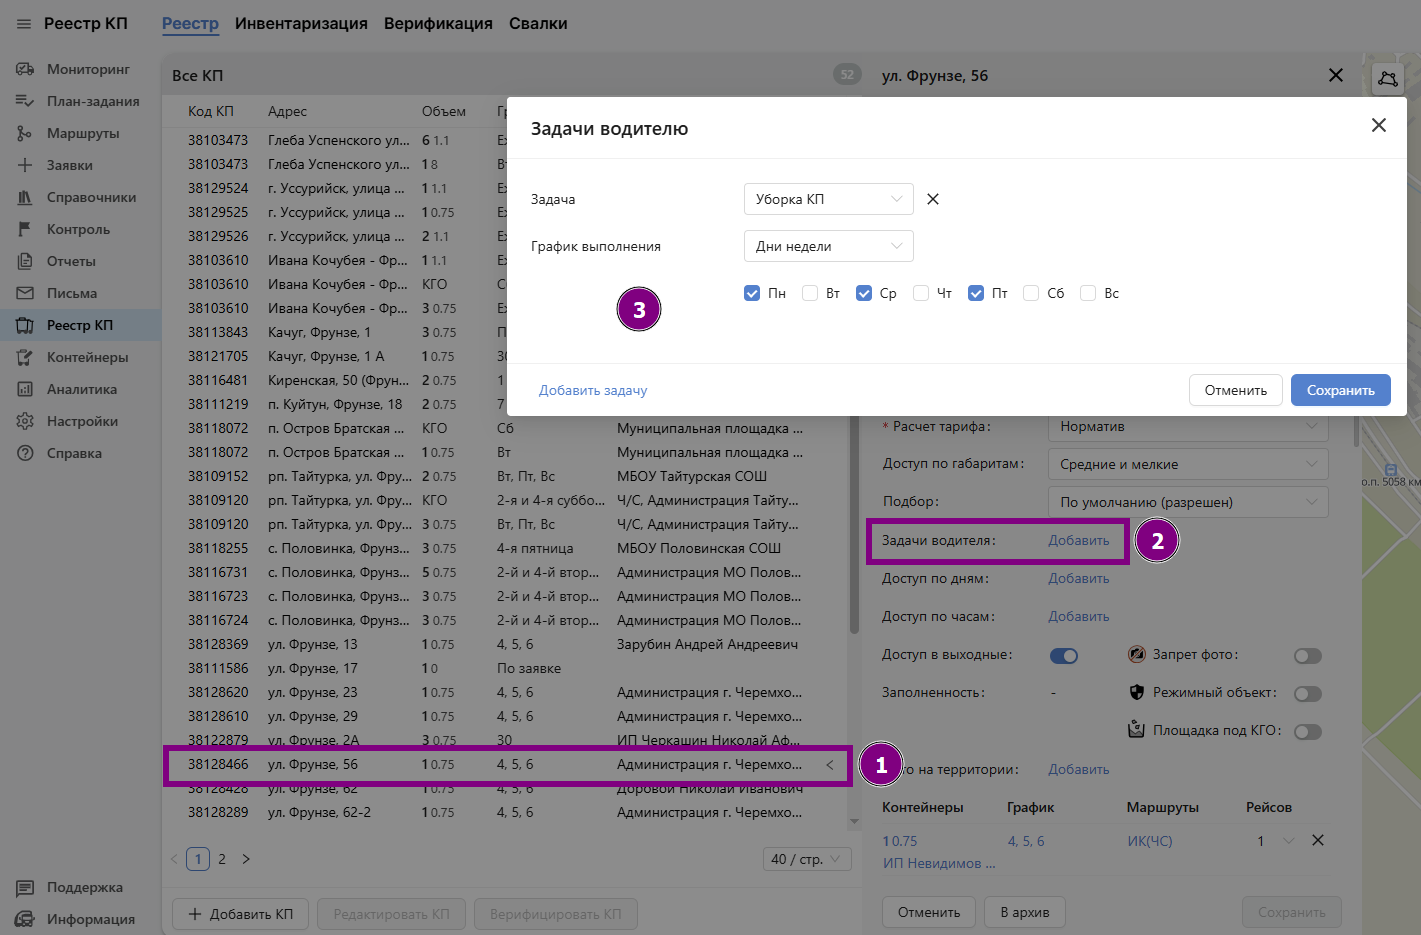Clear the task with X next to Уборка КП
1421x935 pixels.
pyautogui.click(x=933, y=199)
